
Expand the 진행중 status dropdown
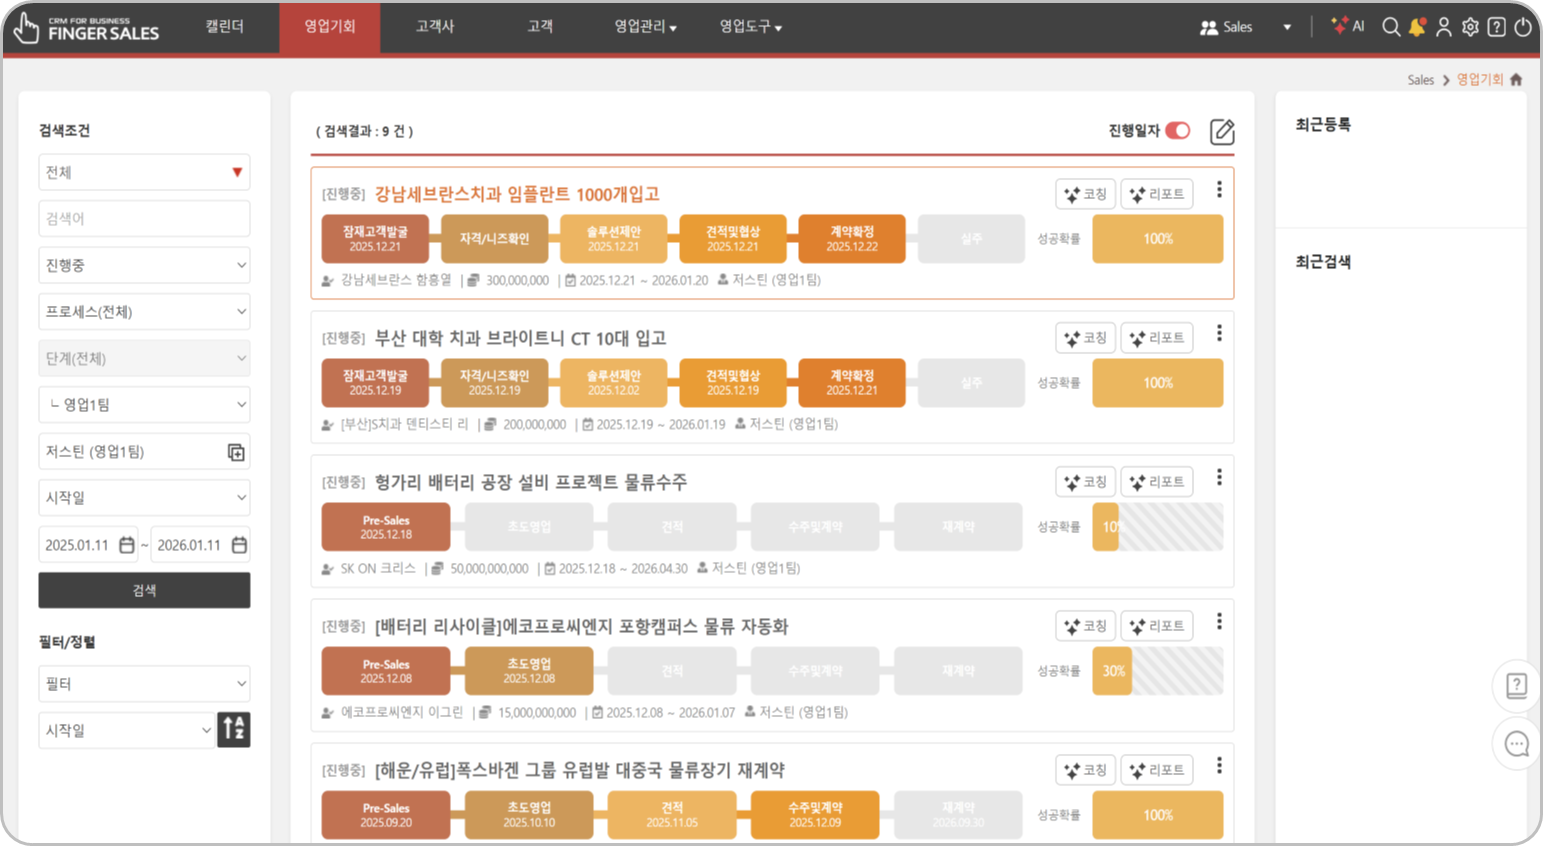[x=144, y=265]
